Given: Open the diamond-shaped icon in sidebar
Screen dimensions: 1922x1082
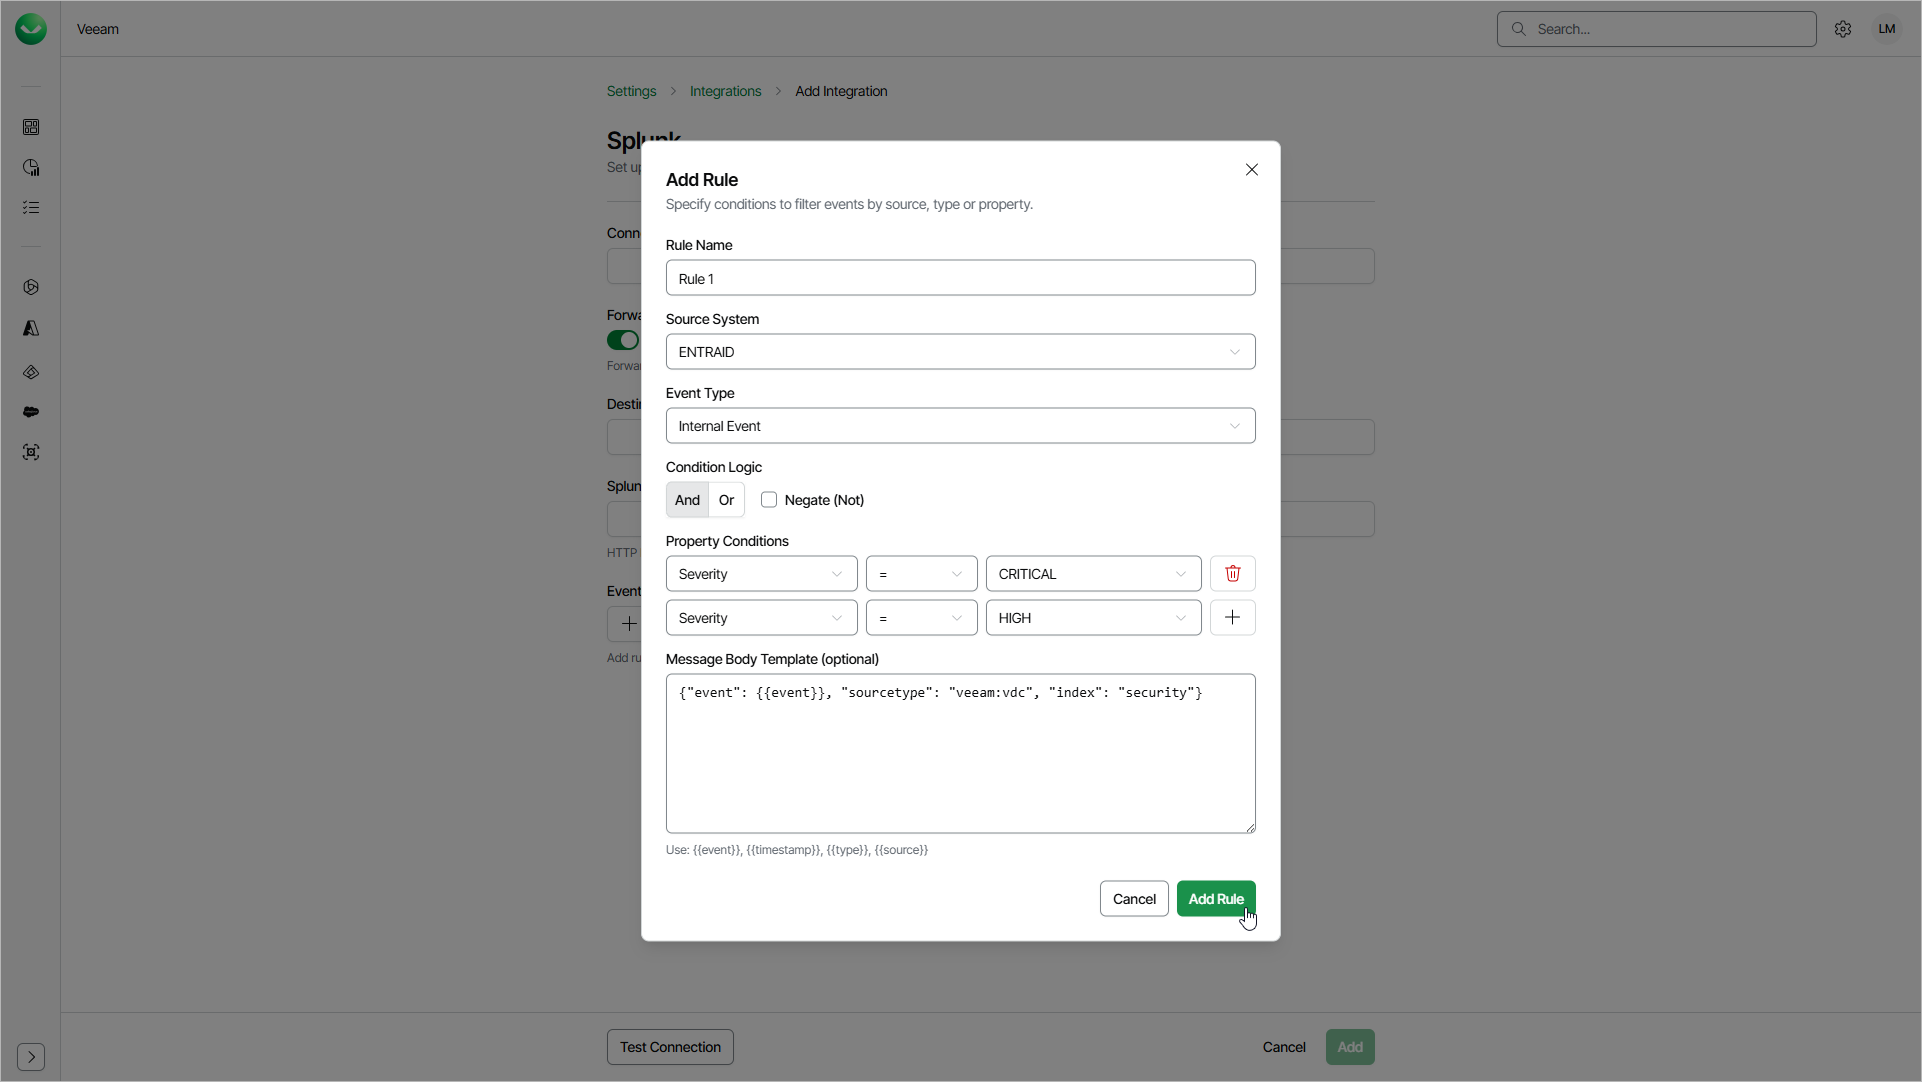Looking at the screenshot, I should [31, 372].
